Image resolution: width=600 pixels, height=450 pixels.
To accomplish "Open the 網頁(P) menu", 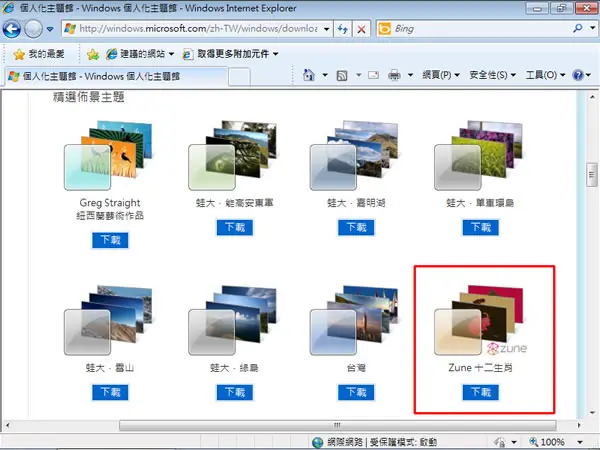I will click(x=441, y=75).
